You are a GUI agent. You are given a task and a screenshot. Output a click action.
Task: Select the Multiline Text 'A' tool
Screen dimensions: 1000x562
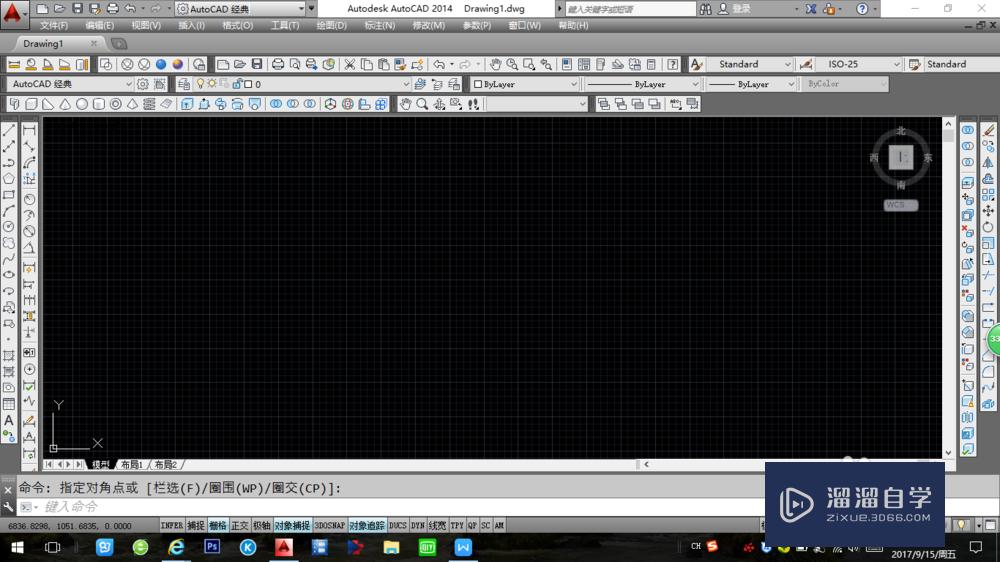pyautogui.click(x=9, y=420)
